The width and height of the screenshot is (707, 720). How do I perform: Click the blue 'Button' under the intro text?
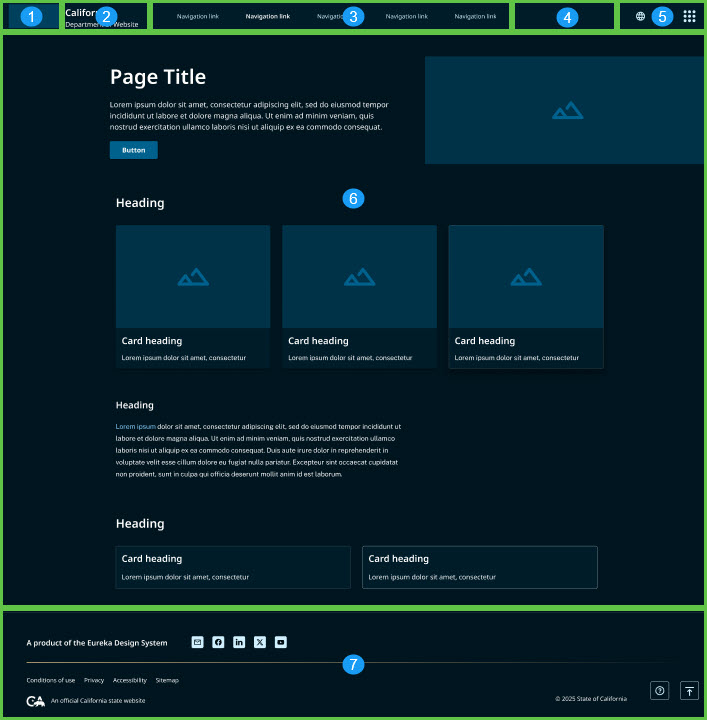134,150
